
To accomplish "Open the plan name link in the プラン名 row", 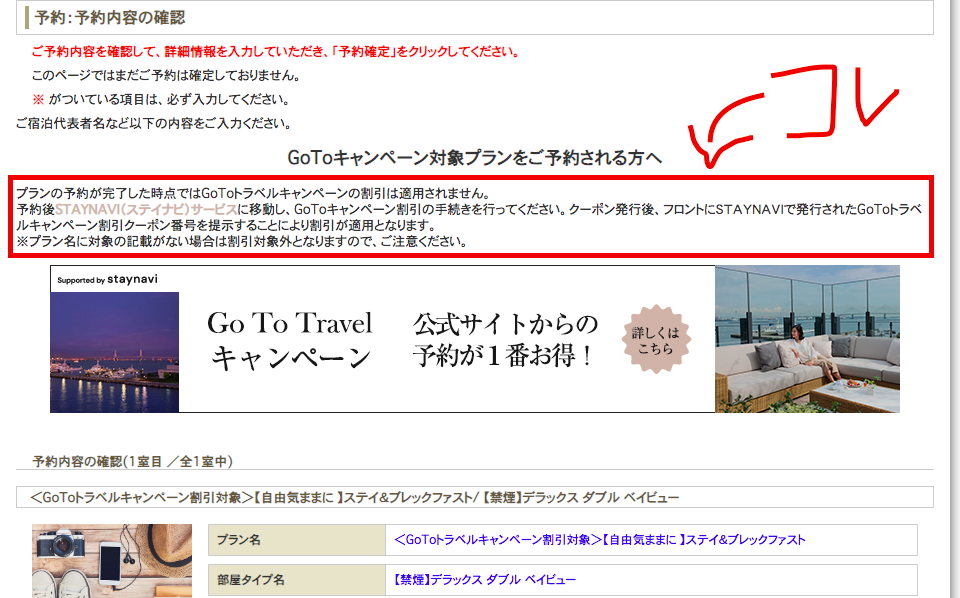I will point(599,540).
